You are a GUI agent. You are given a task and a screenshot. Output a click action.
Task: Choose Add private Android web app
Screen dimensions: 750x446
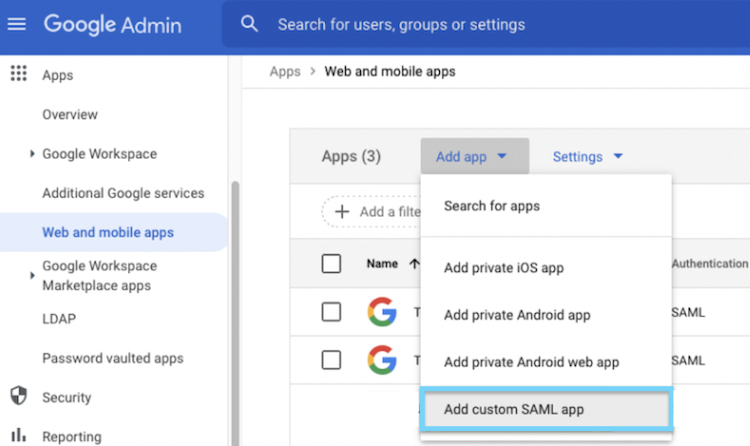pos(546,362)
